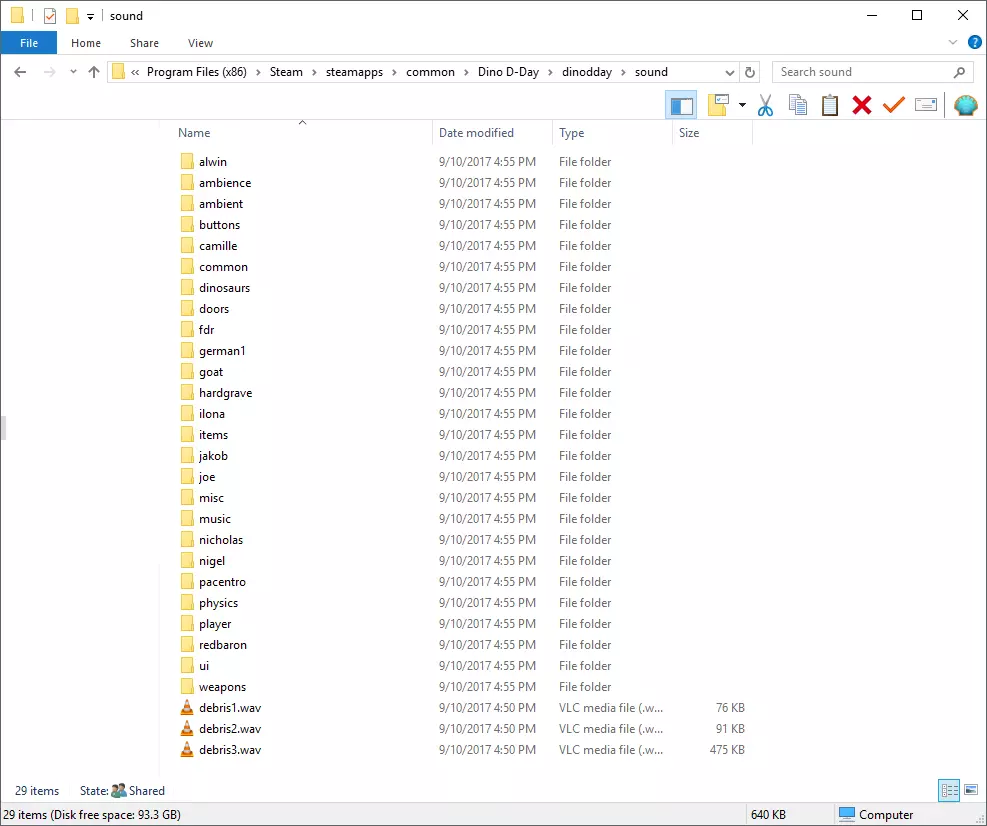Expand the Folder Options dropdown arrow
987x826 pixels.
[x=743, y=105]
